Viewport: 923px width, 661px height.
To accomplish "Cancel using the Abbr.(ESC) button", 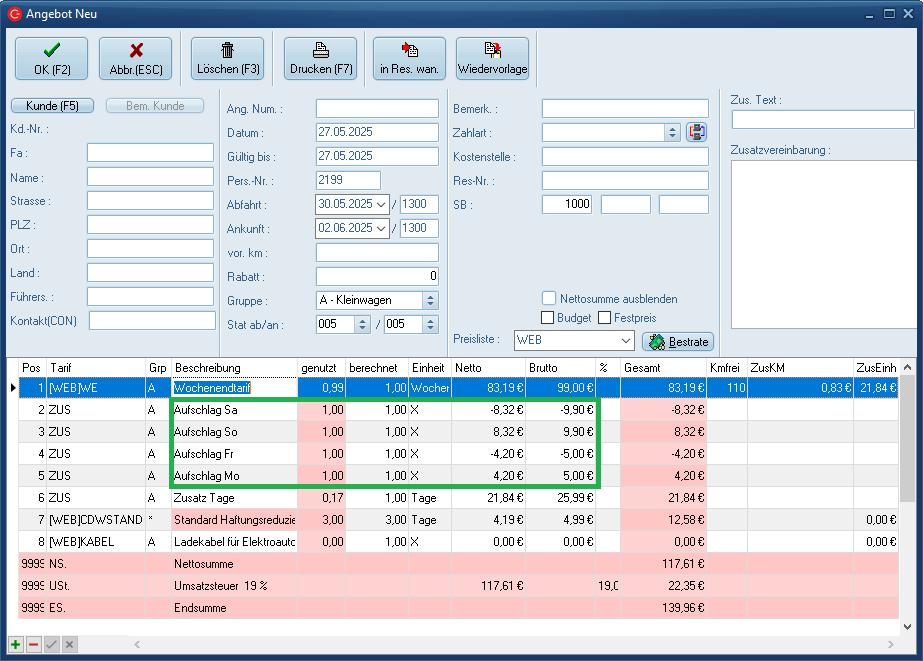I will coord(135,59).
